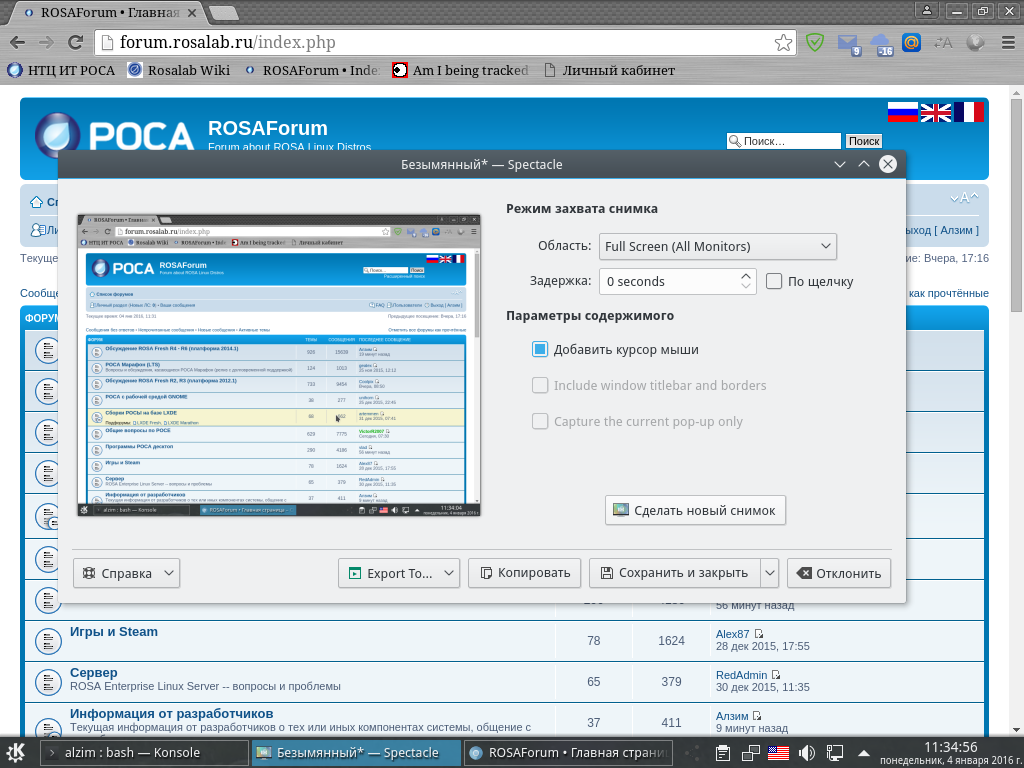Toggle the Добавить курсор мыши checkbox

point(539,349)
